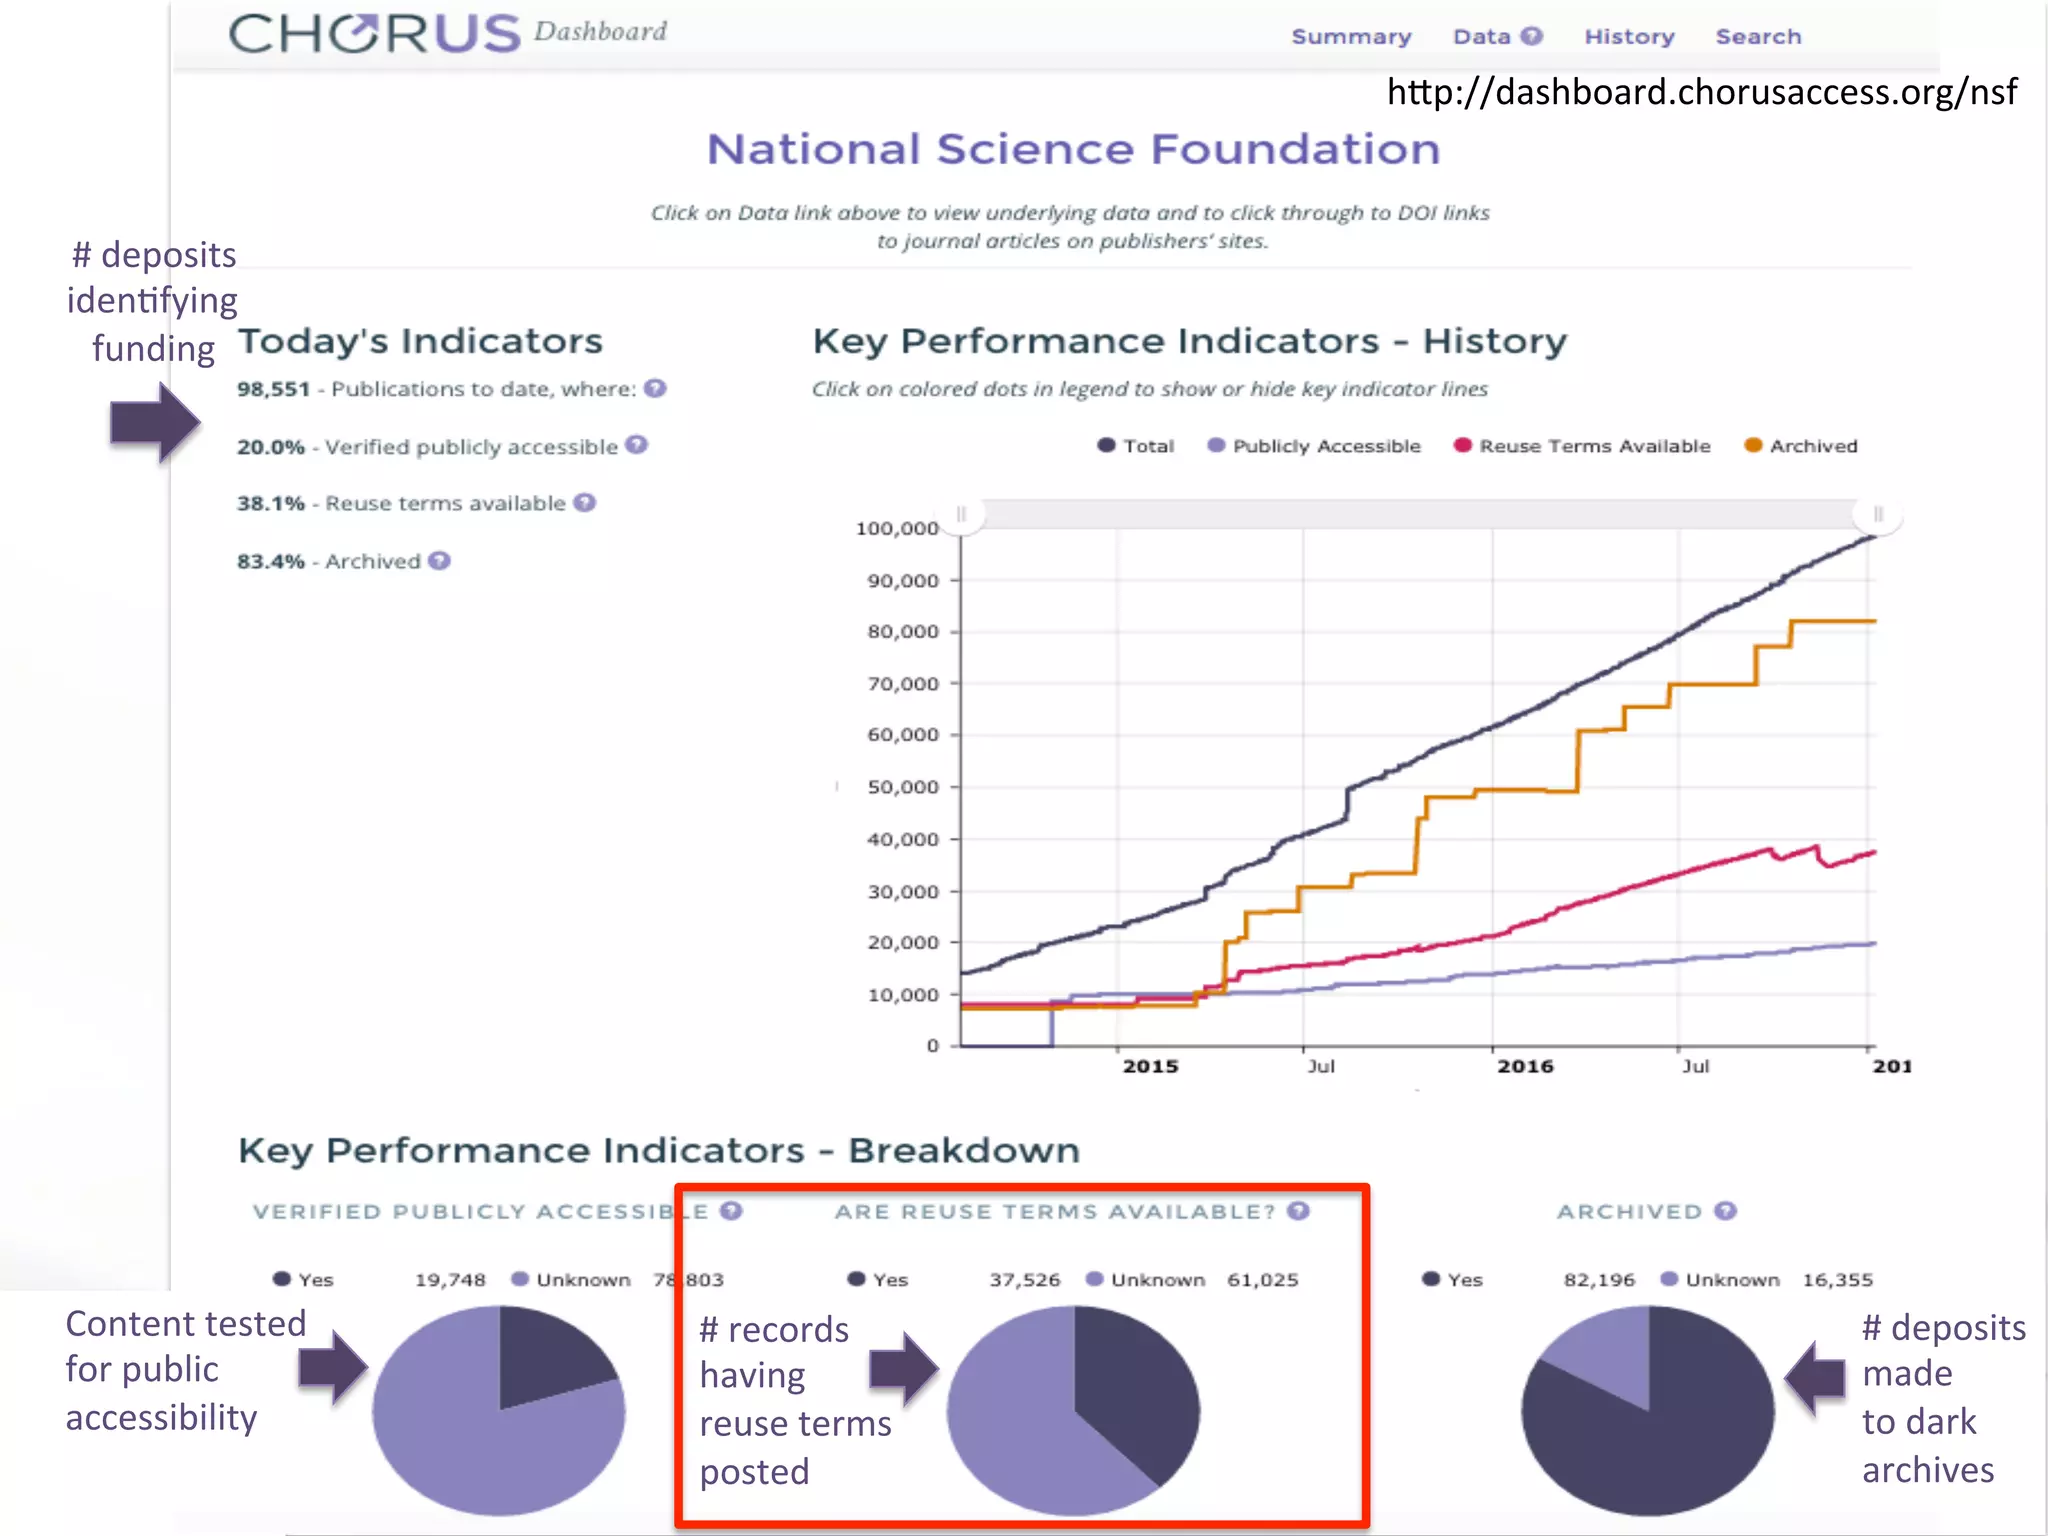The height and width of the screenshot is (1536, 2048).
Task: Click the CHORUS Dashboard logo
Action: [447, 33]
